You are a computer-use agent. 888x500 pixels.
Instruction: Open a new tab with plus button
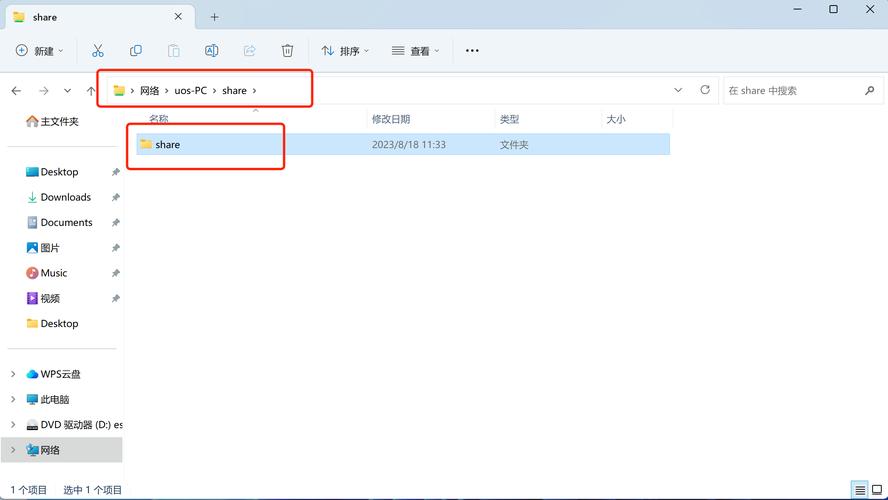pyautogui.click(x=214, y=17)
